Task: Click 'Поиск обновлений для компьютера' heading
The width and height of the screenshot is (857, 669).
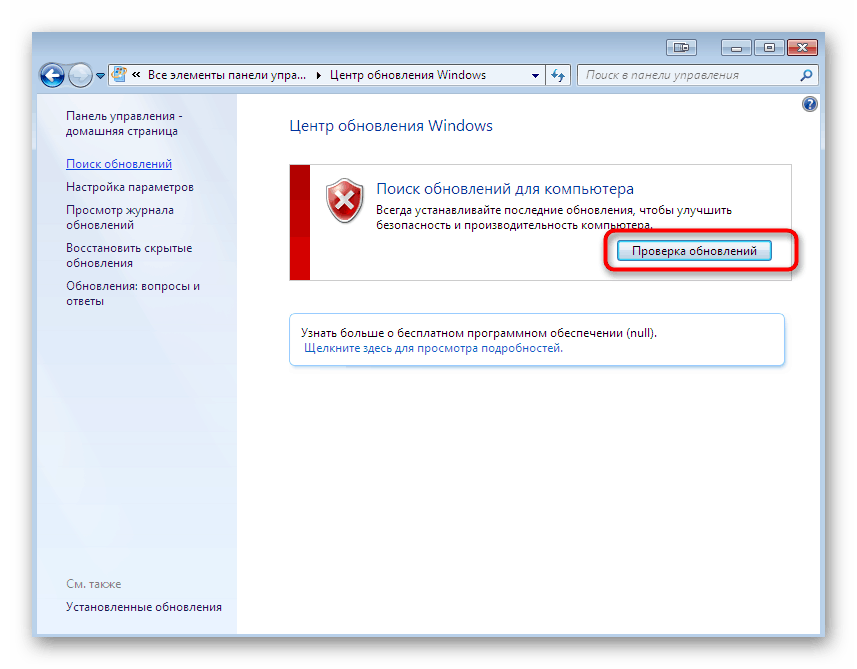Action: (505, 189)
